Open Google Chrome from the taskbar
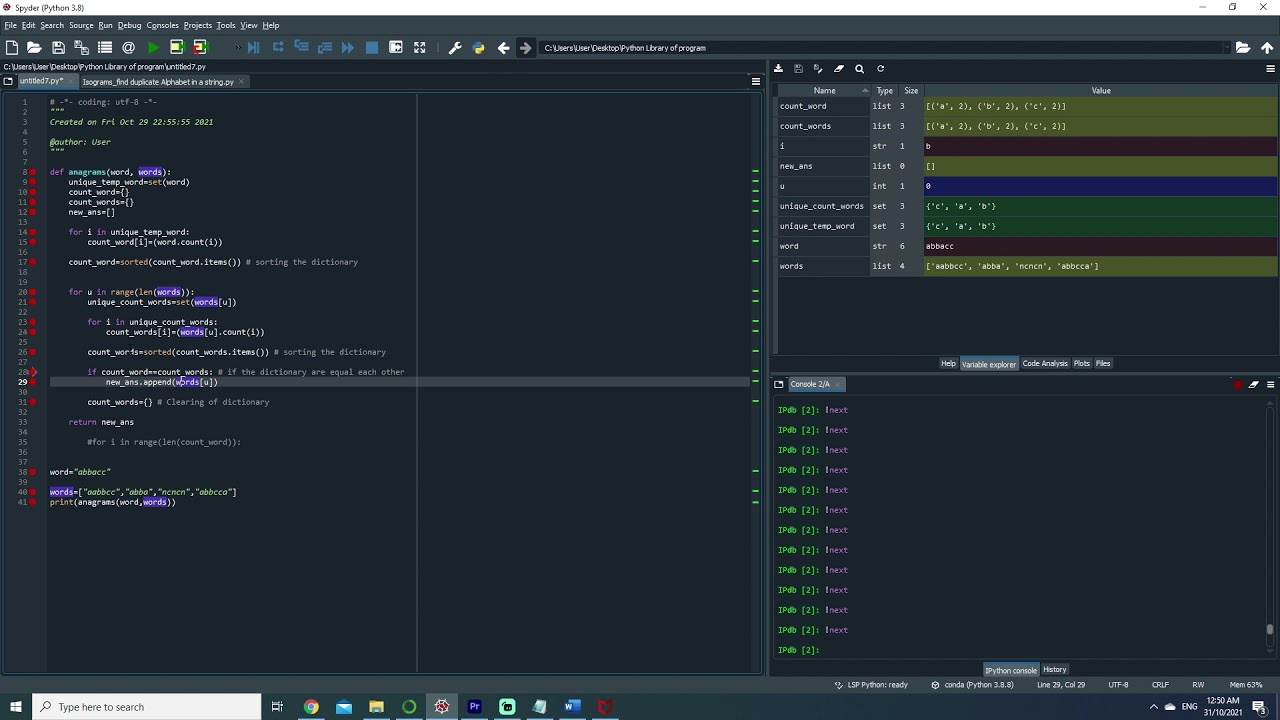The height and width of the screenshot is (720, 1280). [x=311, y=707]
